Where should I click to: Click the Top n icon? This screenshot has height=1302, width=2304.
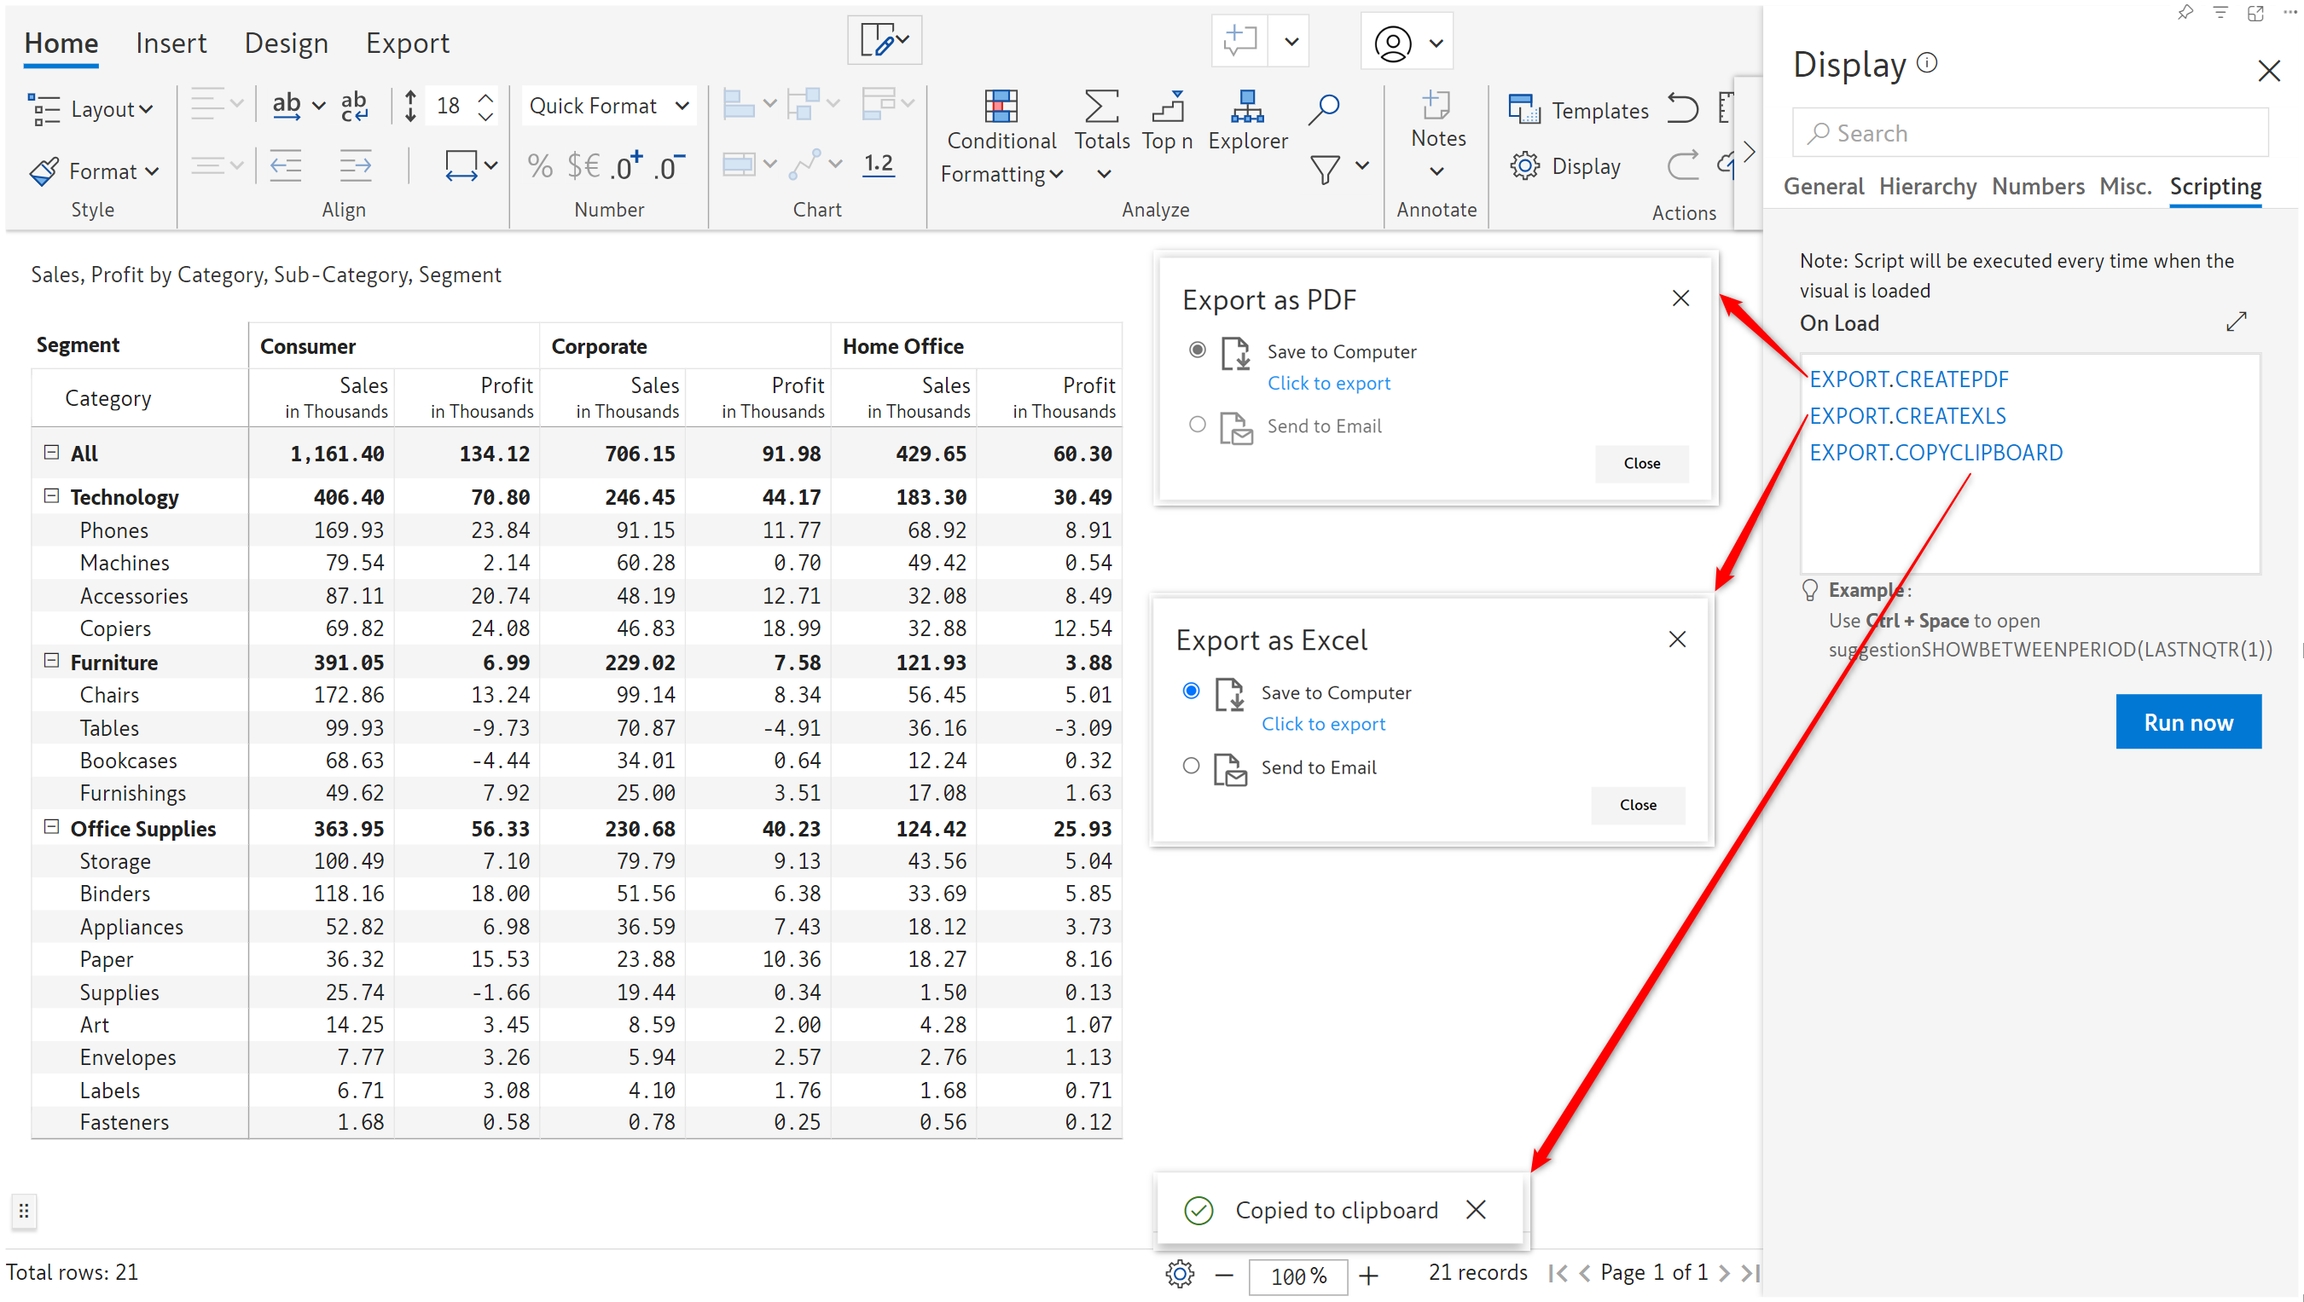pyautogui.click(x=1167, y=106)
